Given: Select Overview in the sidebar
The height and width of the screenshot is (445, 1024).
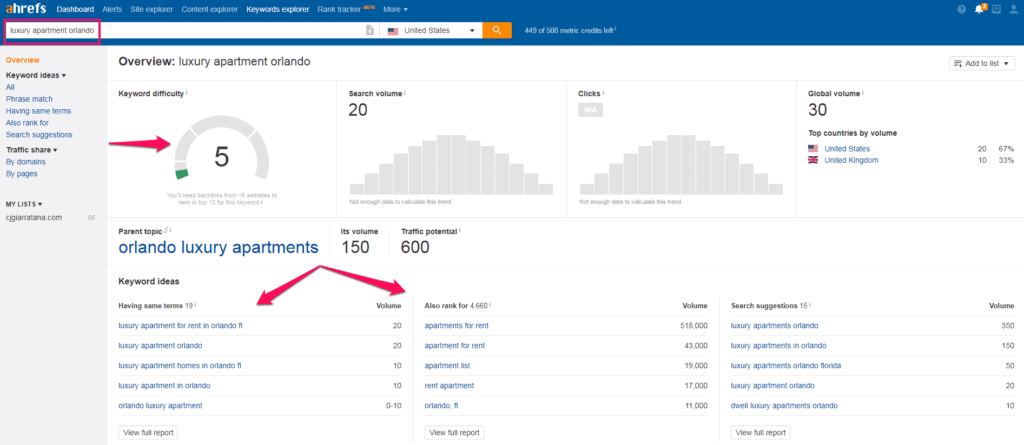Looking at the screenshot, I should click(x=23, y=60).
